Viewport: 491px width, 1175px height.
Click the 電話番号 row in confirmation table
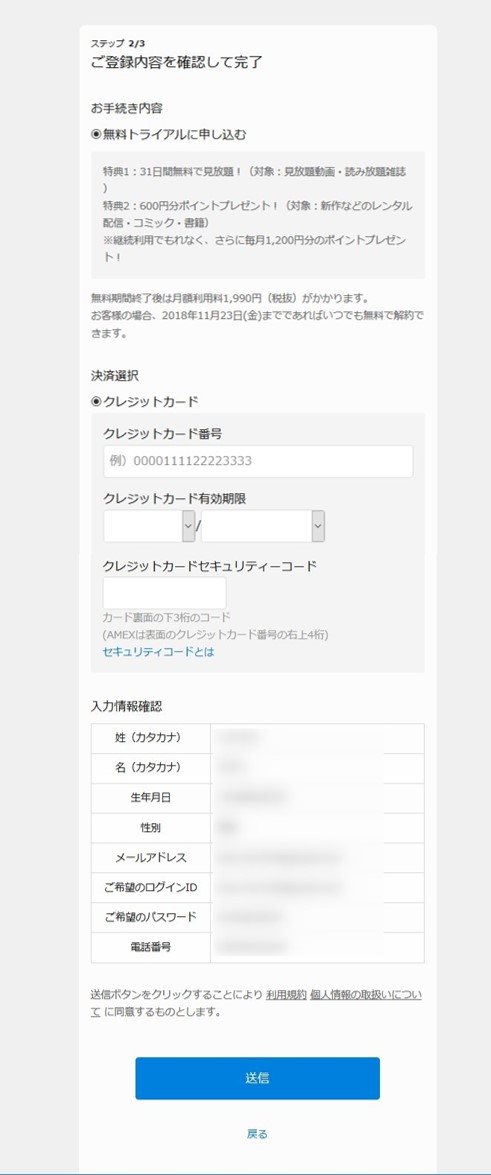click(x=257, y=947)
